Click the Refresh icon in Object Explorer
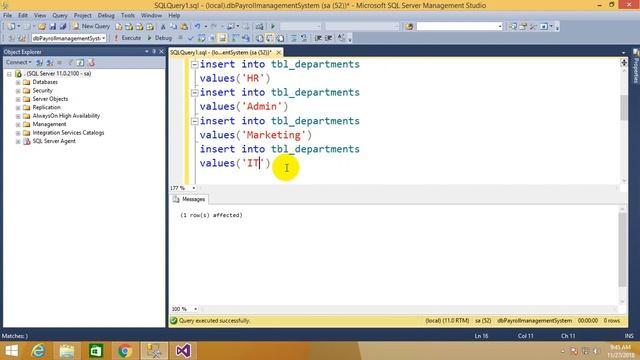Viewport: 640px width, 360px height. coord(80,62)
